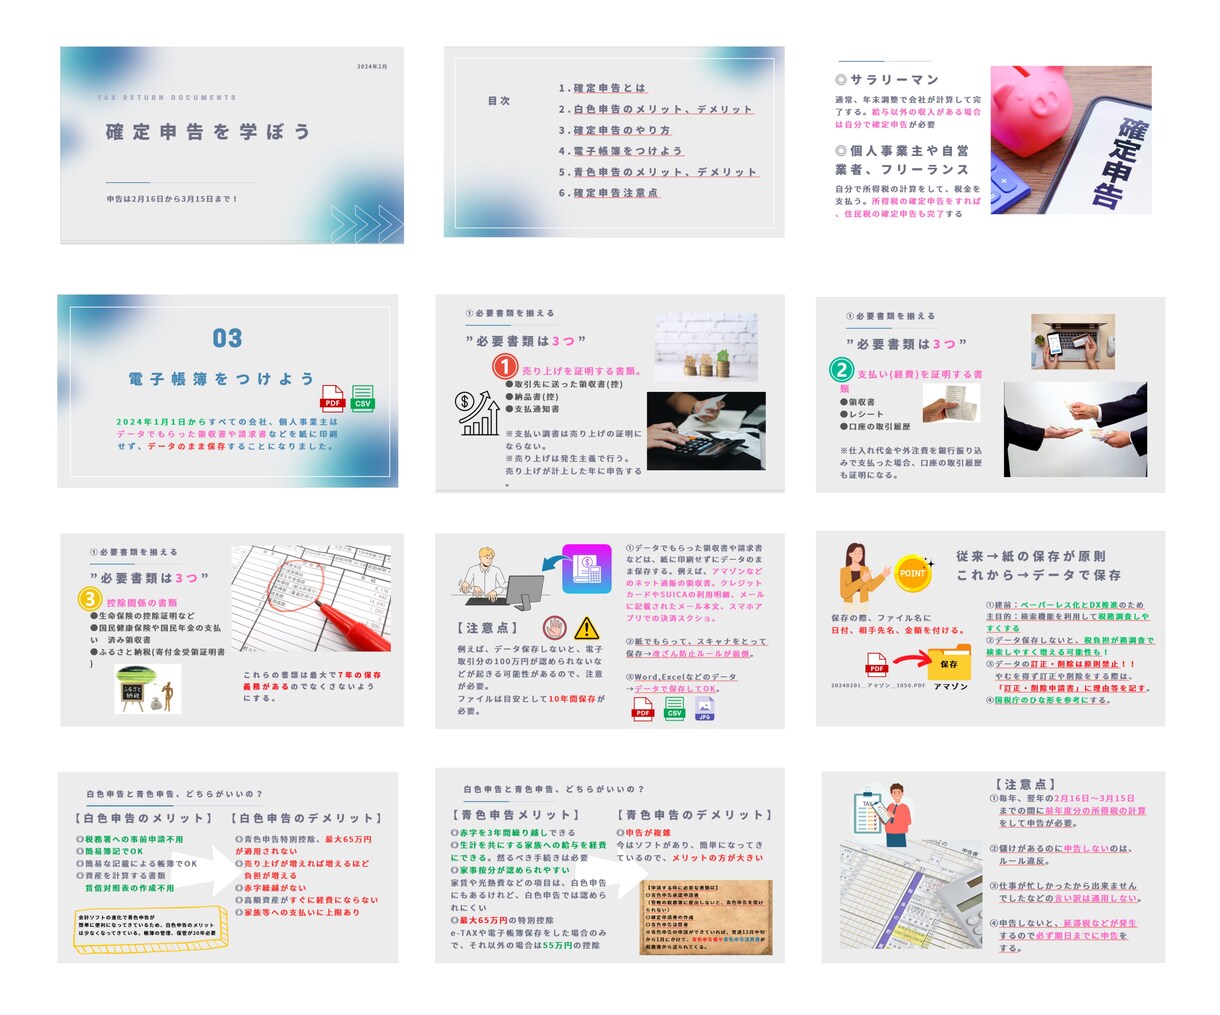This screenshot has width=1220, height=1015.
Task: Click the yellow warning triangle icon
Action: pos(587,628)
